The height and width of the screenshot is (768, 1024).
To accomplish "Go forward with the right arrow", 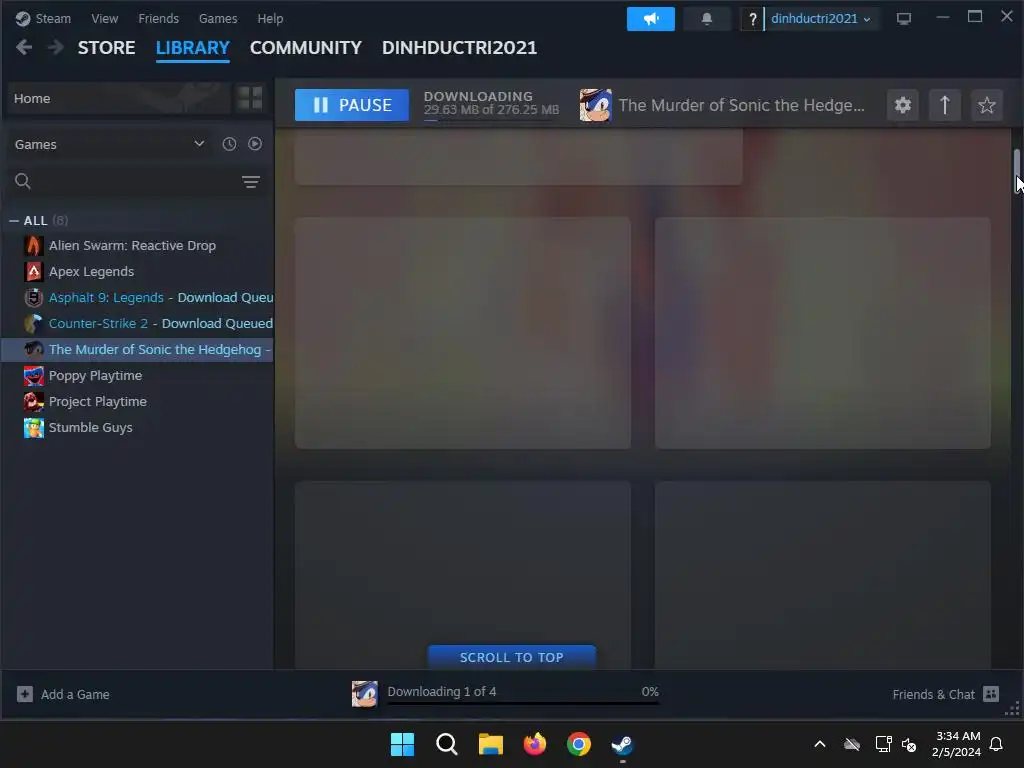I will [x=56, y=47].
